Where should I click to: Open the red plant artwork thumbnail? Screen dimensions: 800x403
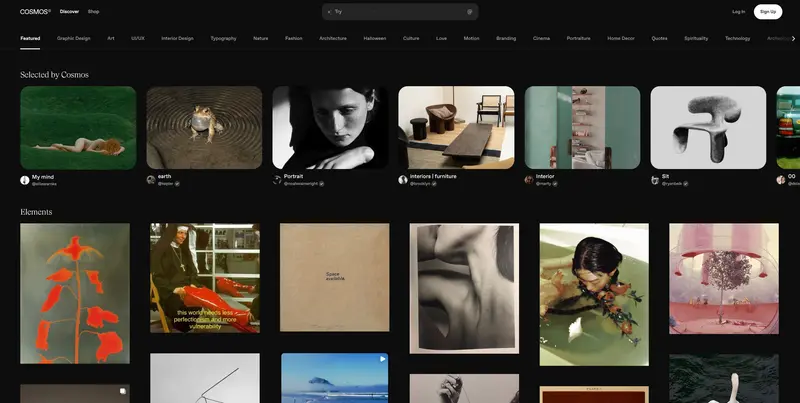tap(75, 293)
